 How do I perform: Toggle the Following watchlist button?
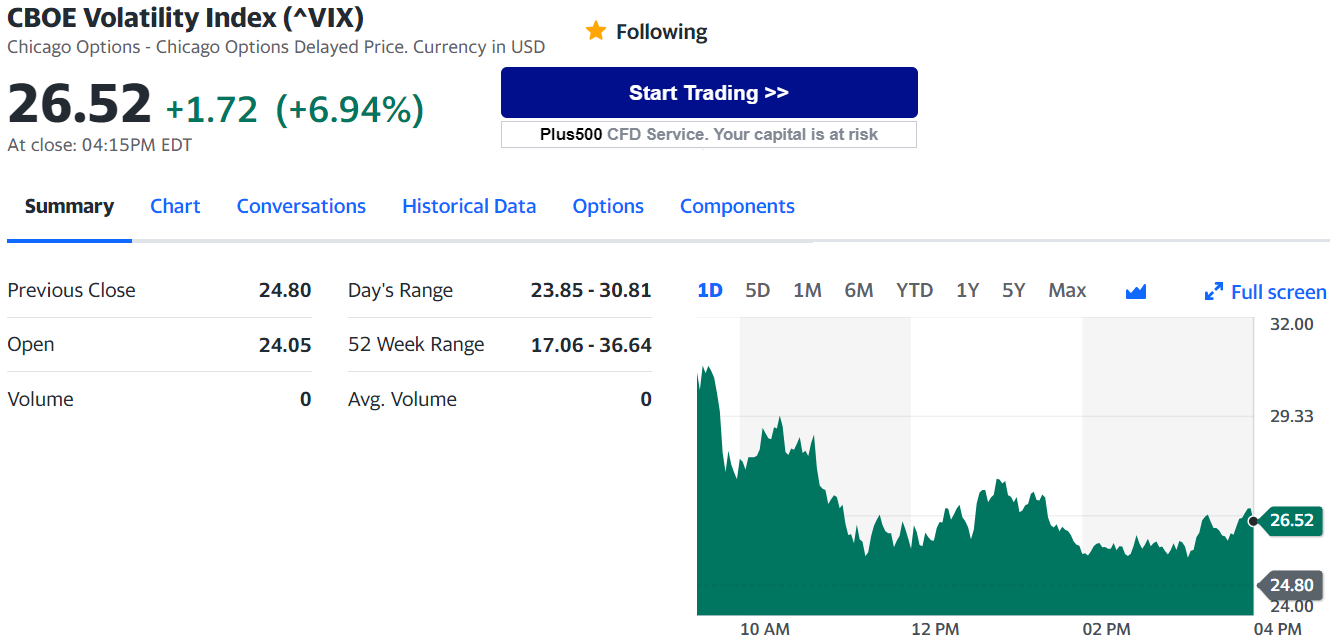[646, 31]
